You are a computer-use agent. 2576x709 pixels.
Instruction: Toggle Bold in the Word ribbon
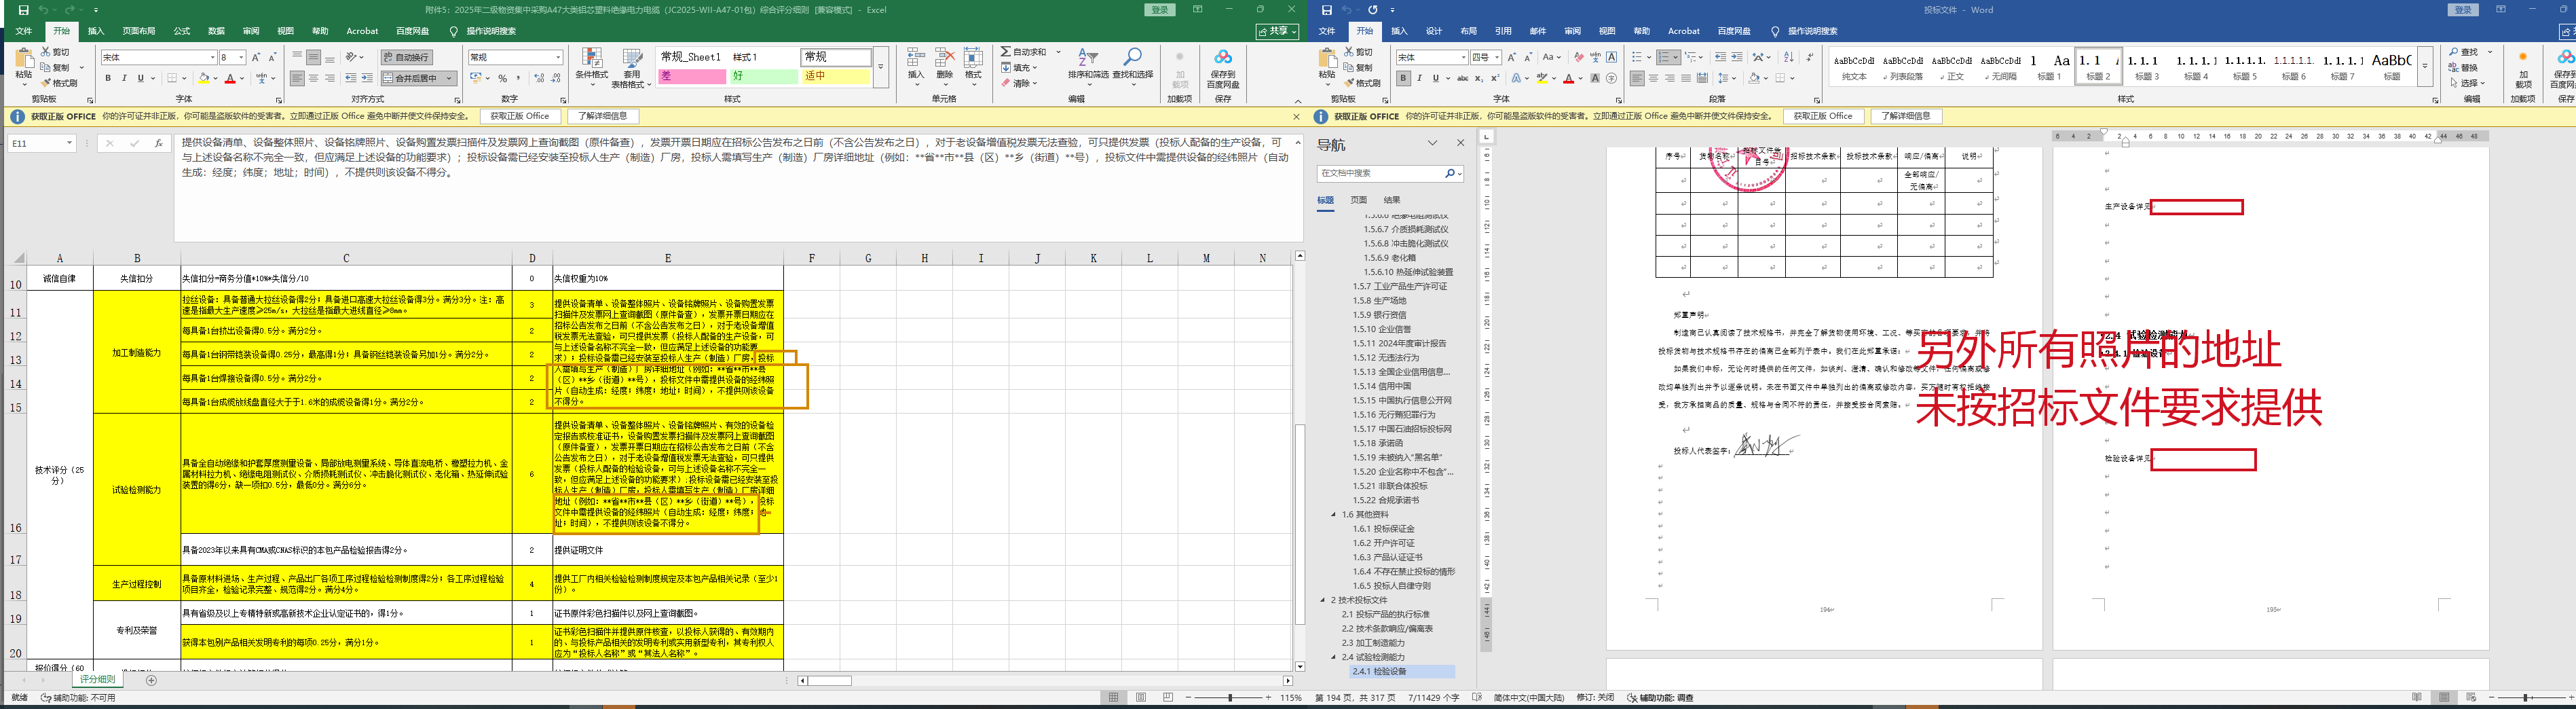[1403, 78]
